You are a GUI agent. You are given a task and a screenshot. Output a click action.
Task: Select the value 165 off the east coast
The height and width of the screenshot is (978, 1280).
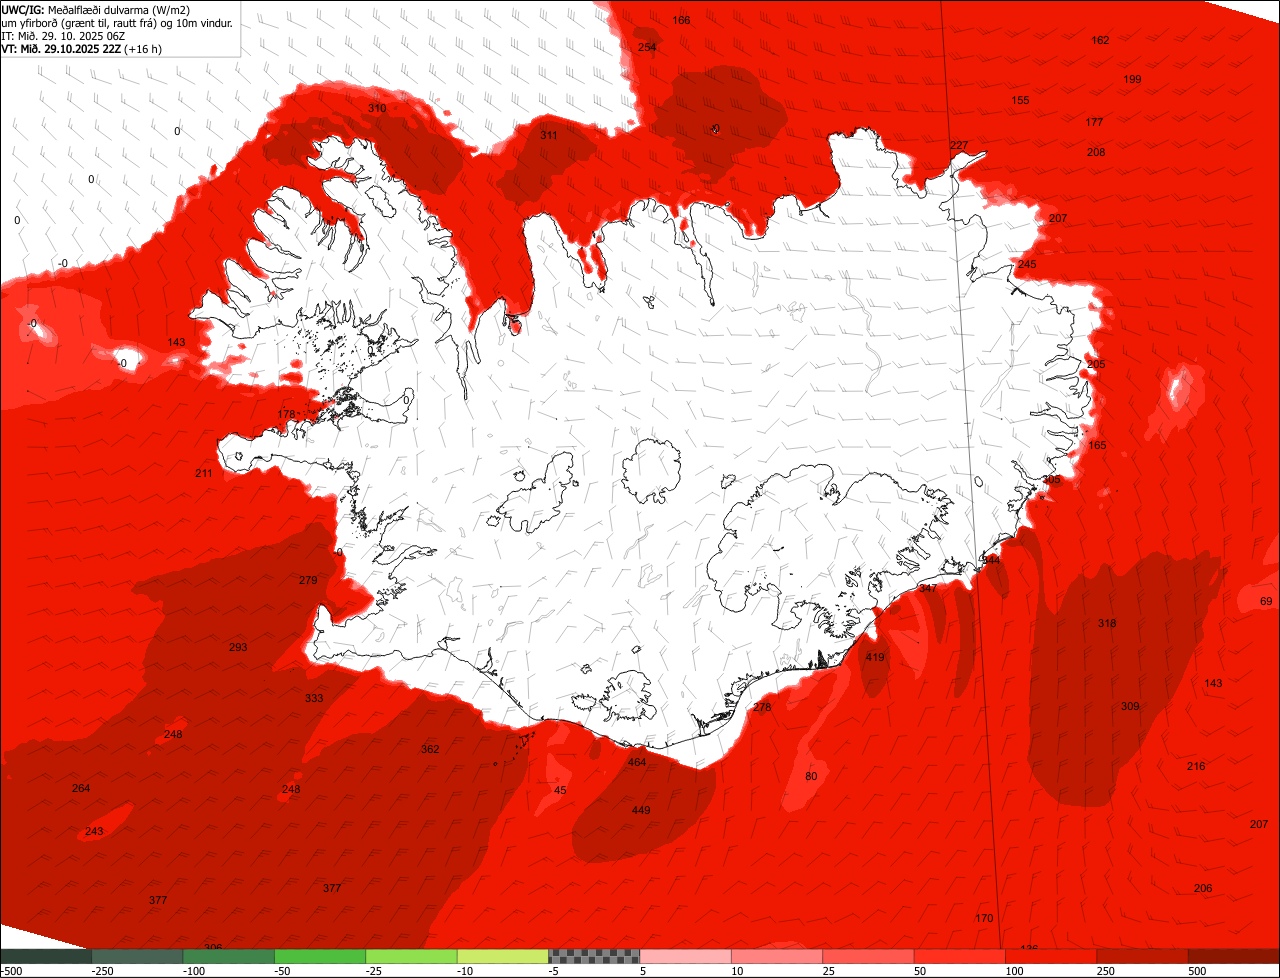pyautogui.click(x=1097, y=445)
